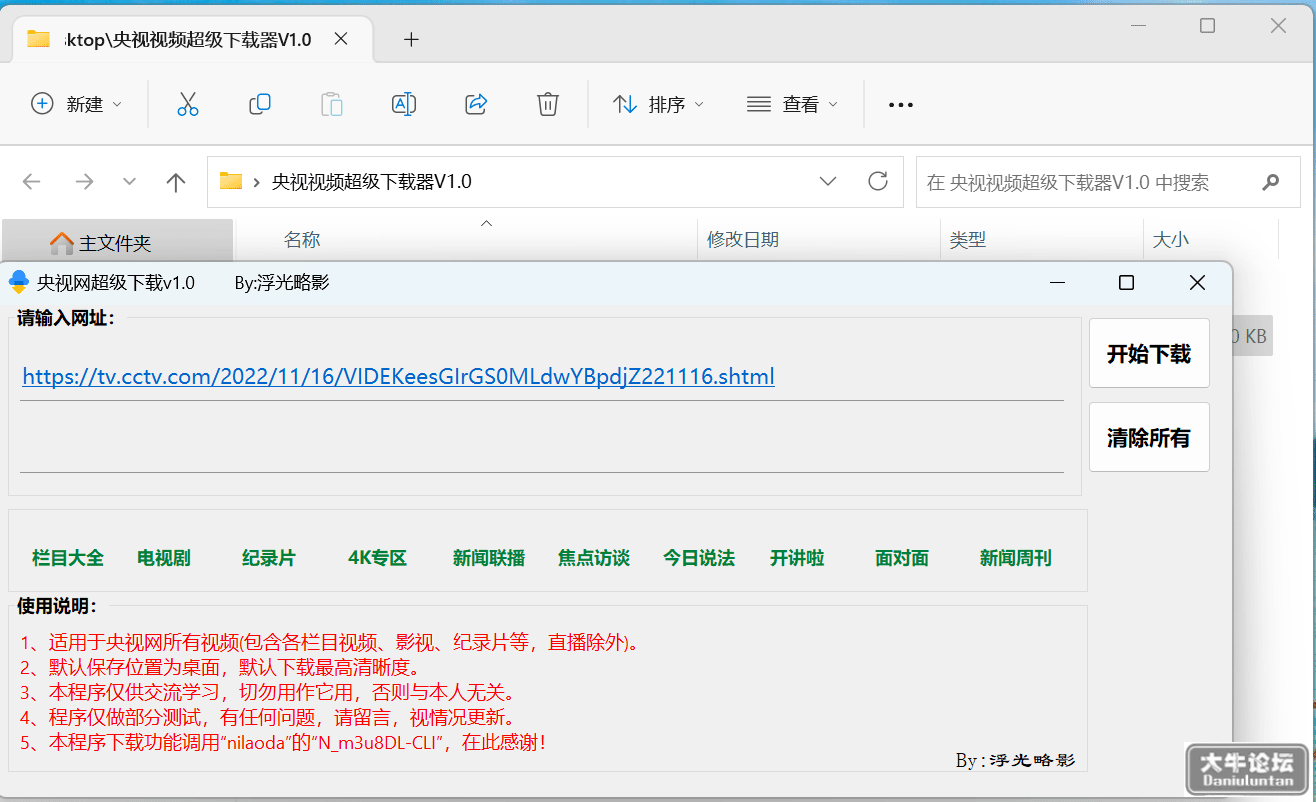Click the search magnifier icon in Explorer
Image resolution: width=1316 pixels, height=802 pixels.
click(x=1270, y=182)
